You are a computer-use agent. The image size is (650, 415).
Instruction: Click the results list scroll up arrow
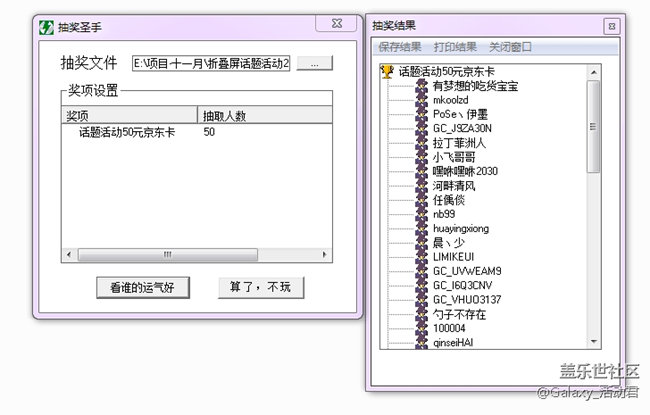coord(594,72)
